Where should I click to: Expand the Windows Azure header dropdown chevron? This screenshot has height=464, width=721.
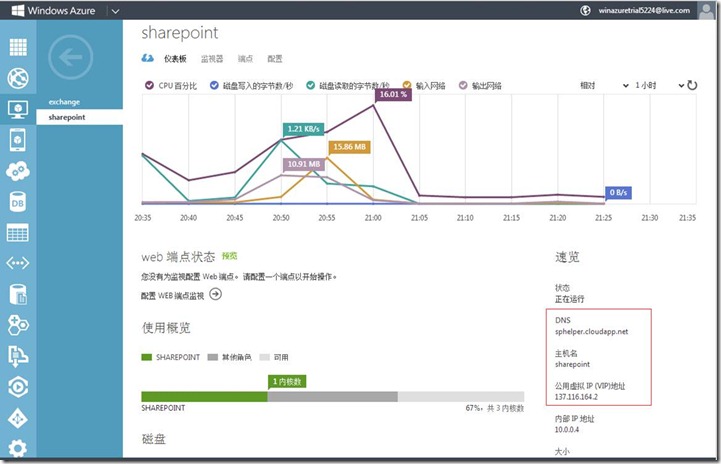115,11
